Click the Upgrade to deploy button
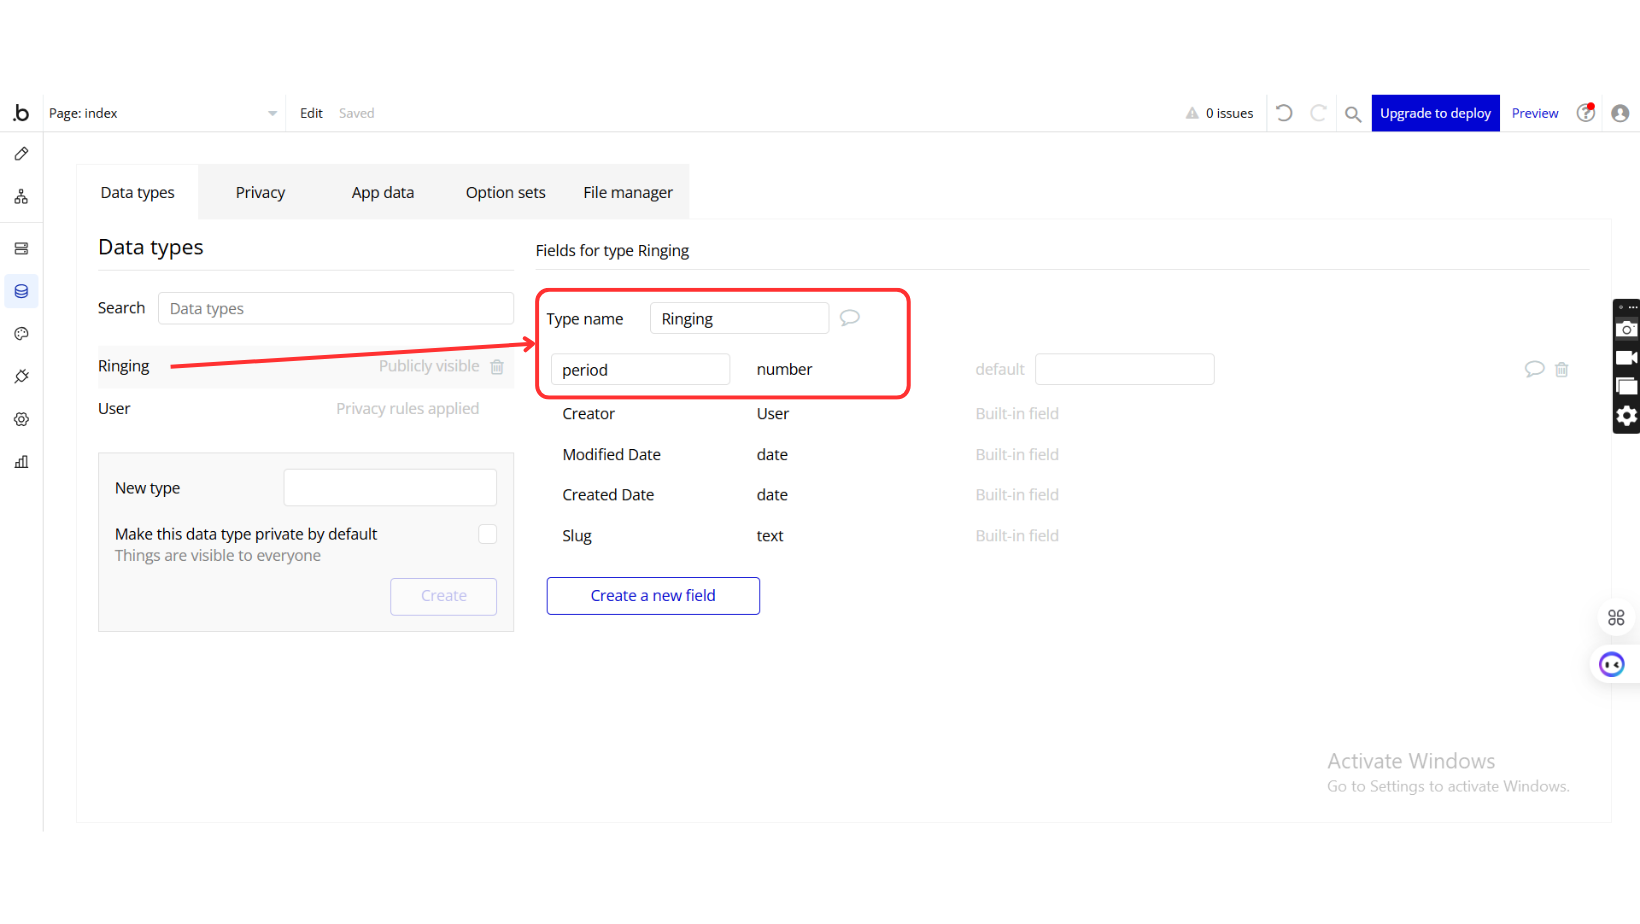Screen dimensions: 1640x924 [x=1435, y=113]
